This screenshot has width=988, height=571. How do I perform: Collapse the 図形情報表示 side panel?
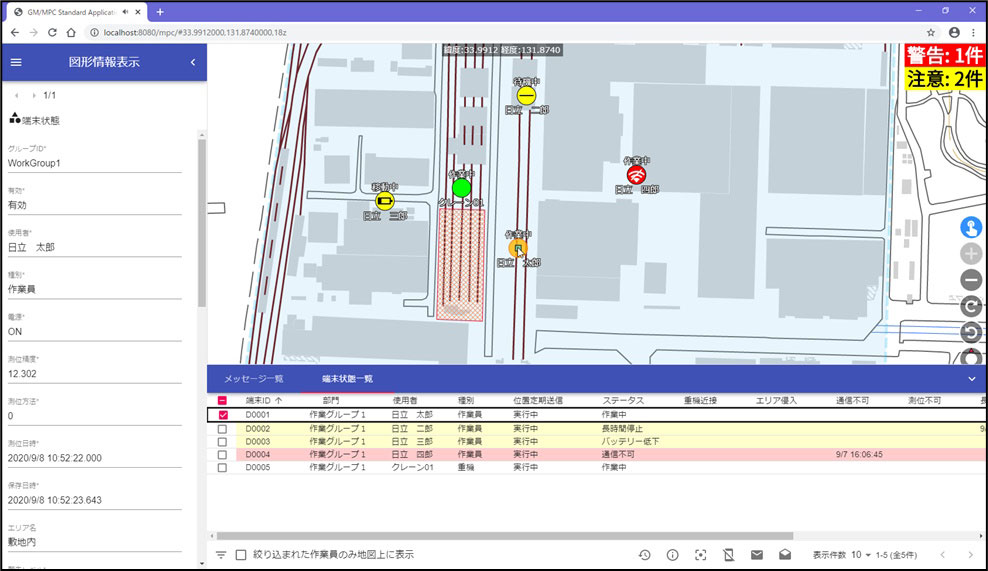pyautogui.click(x=192, y=62)
